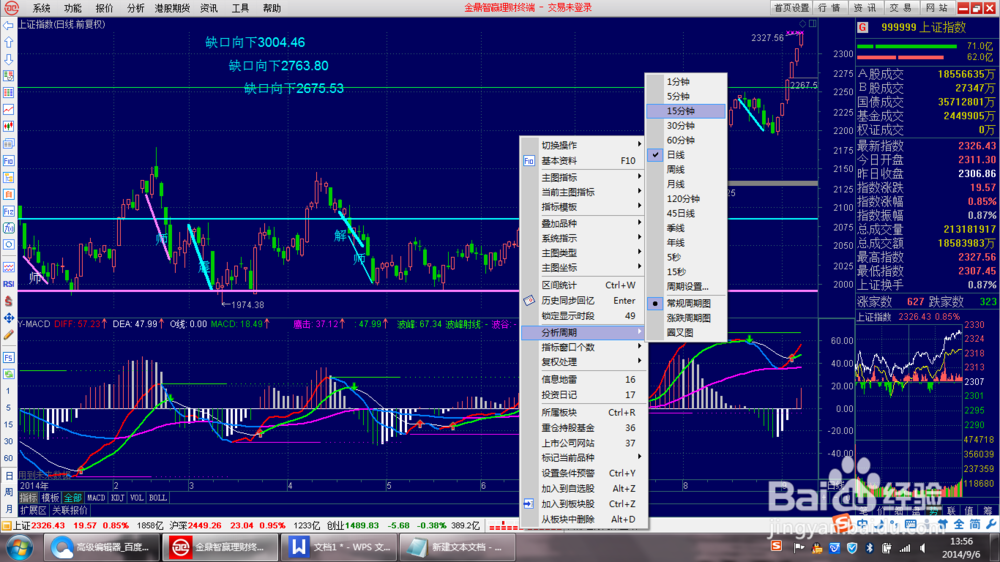1000x562 pixels.
Task: Click the RSI indicator icon in sidebar
Action: pos(8,285)
